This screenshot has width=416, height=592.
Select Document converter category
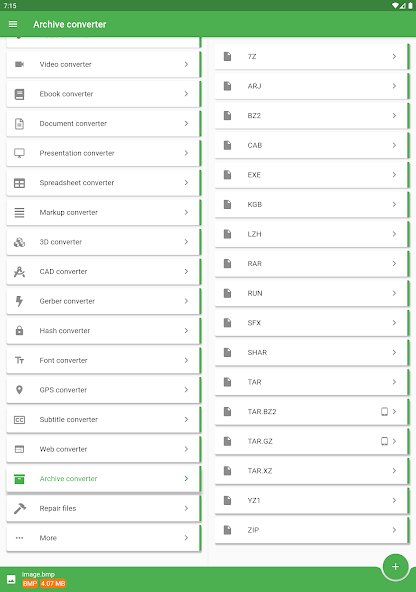[x=103, y=123]
